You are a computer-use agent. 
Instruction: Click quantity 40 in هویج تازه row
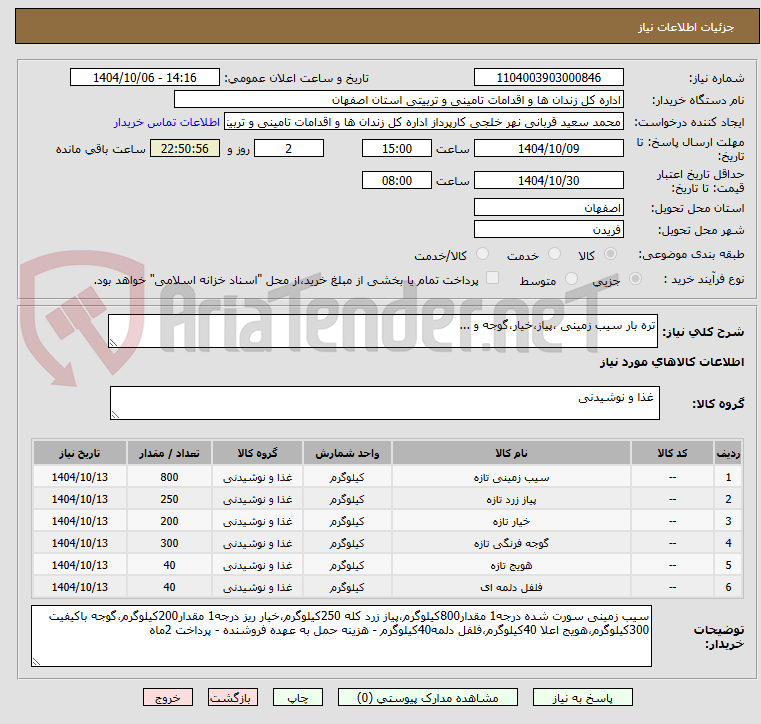coord(169,565)
